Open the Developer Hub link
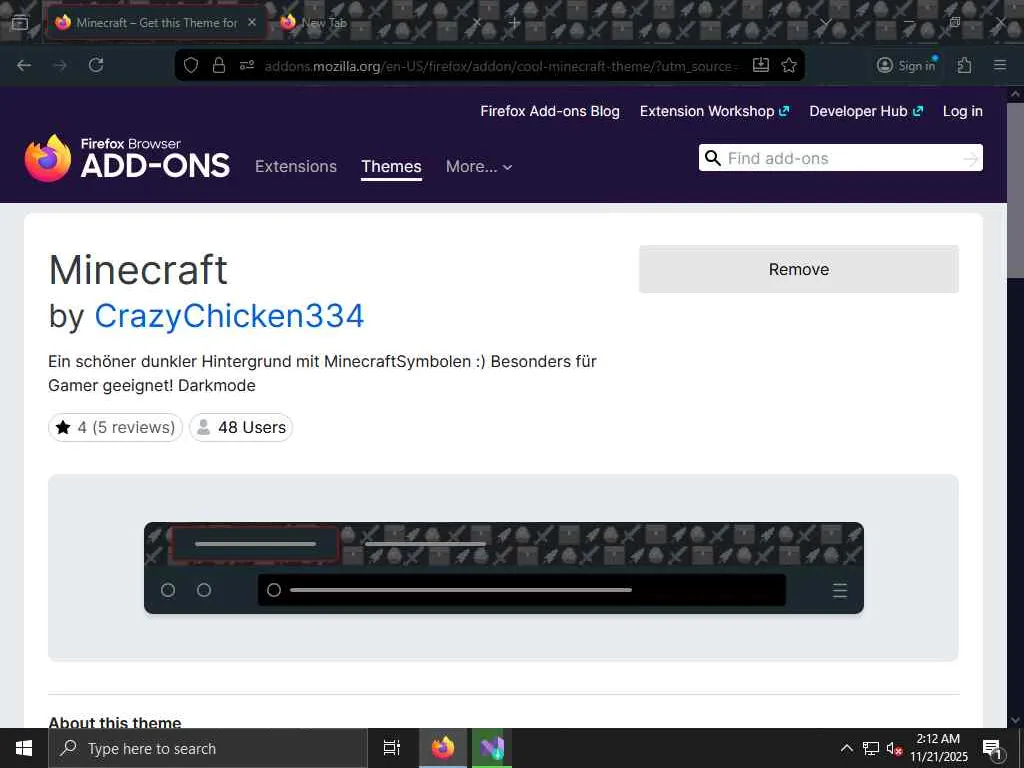 click(x=866, y=111)
